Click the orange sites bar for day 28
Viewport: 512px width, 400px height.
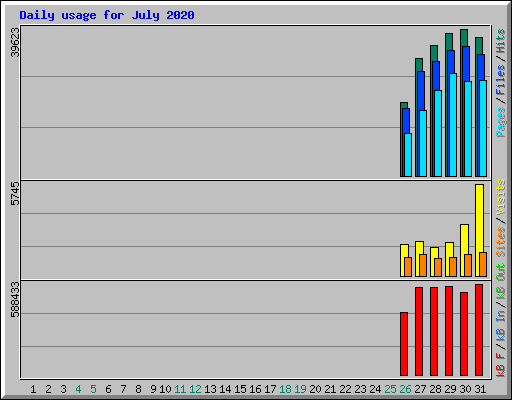[438, 267]
